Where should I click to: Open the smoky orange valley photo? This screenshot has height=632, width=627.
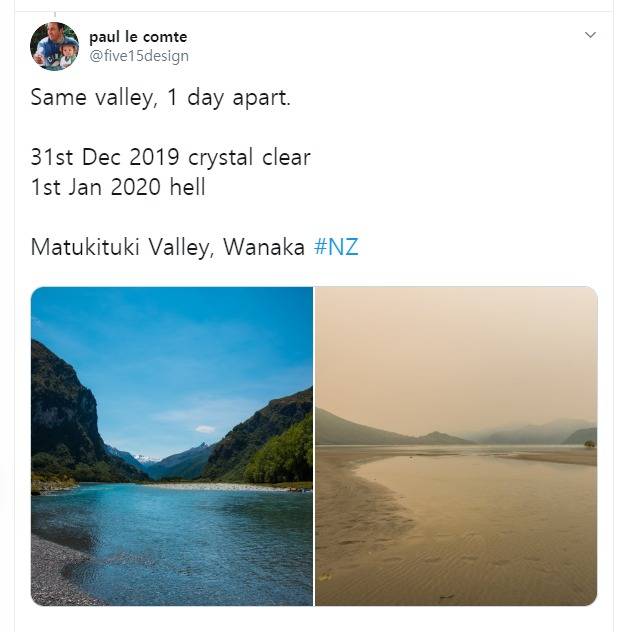pyautogui.click(x=456, y=446)
